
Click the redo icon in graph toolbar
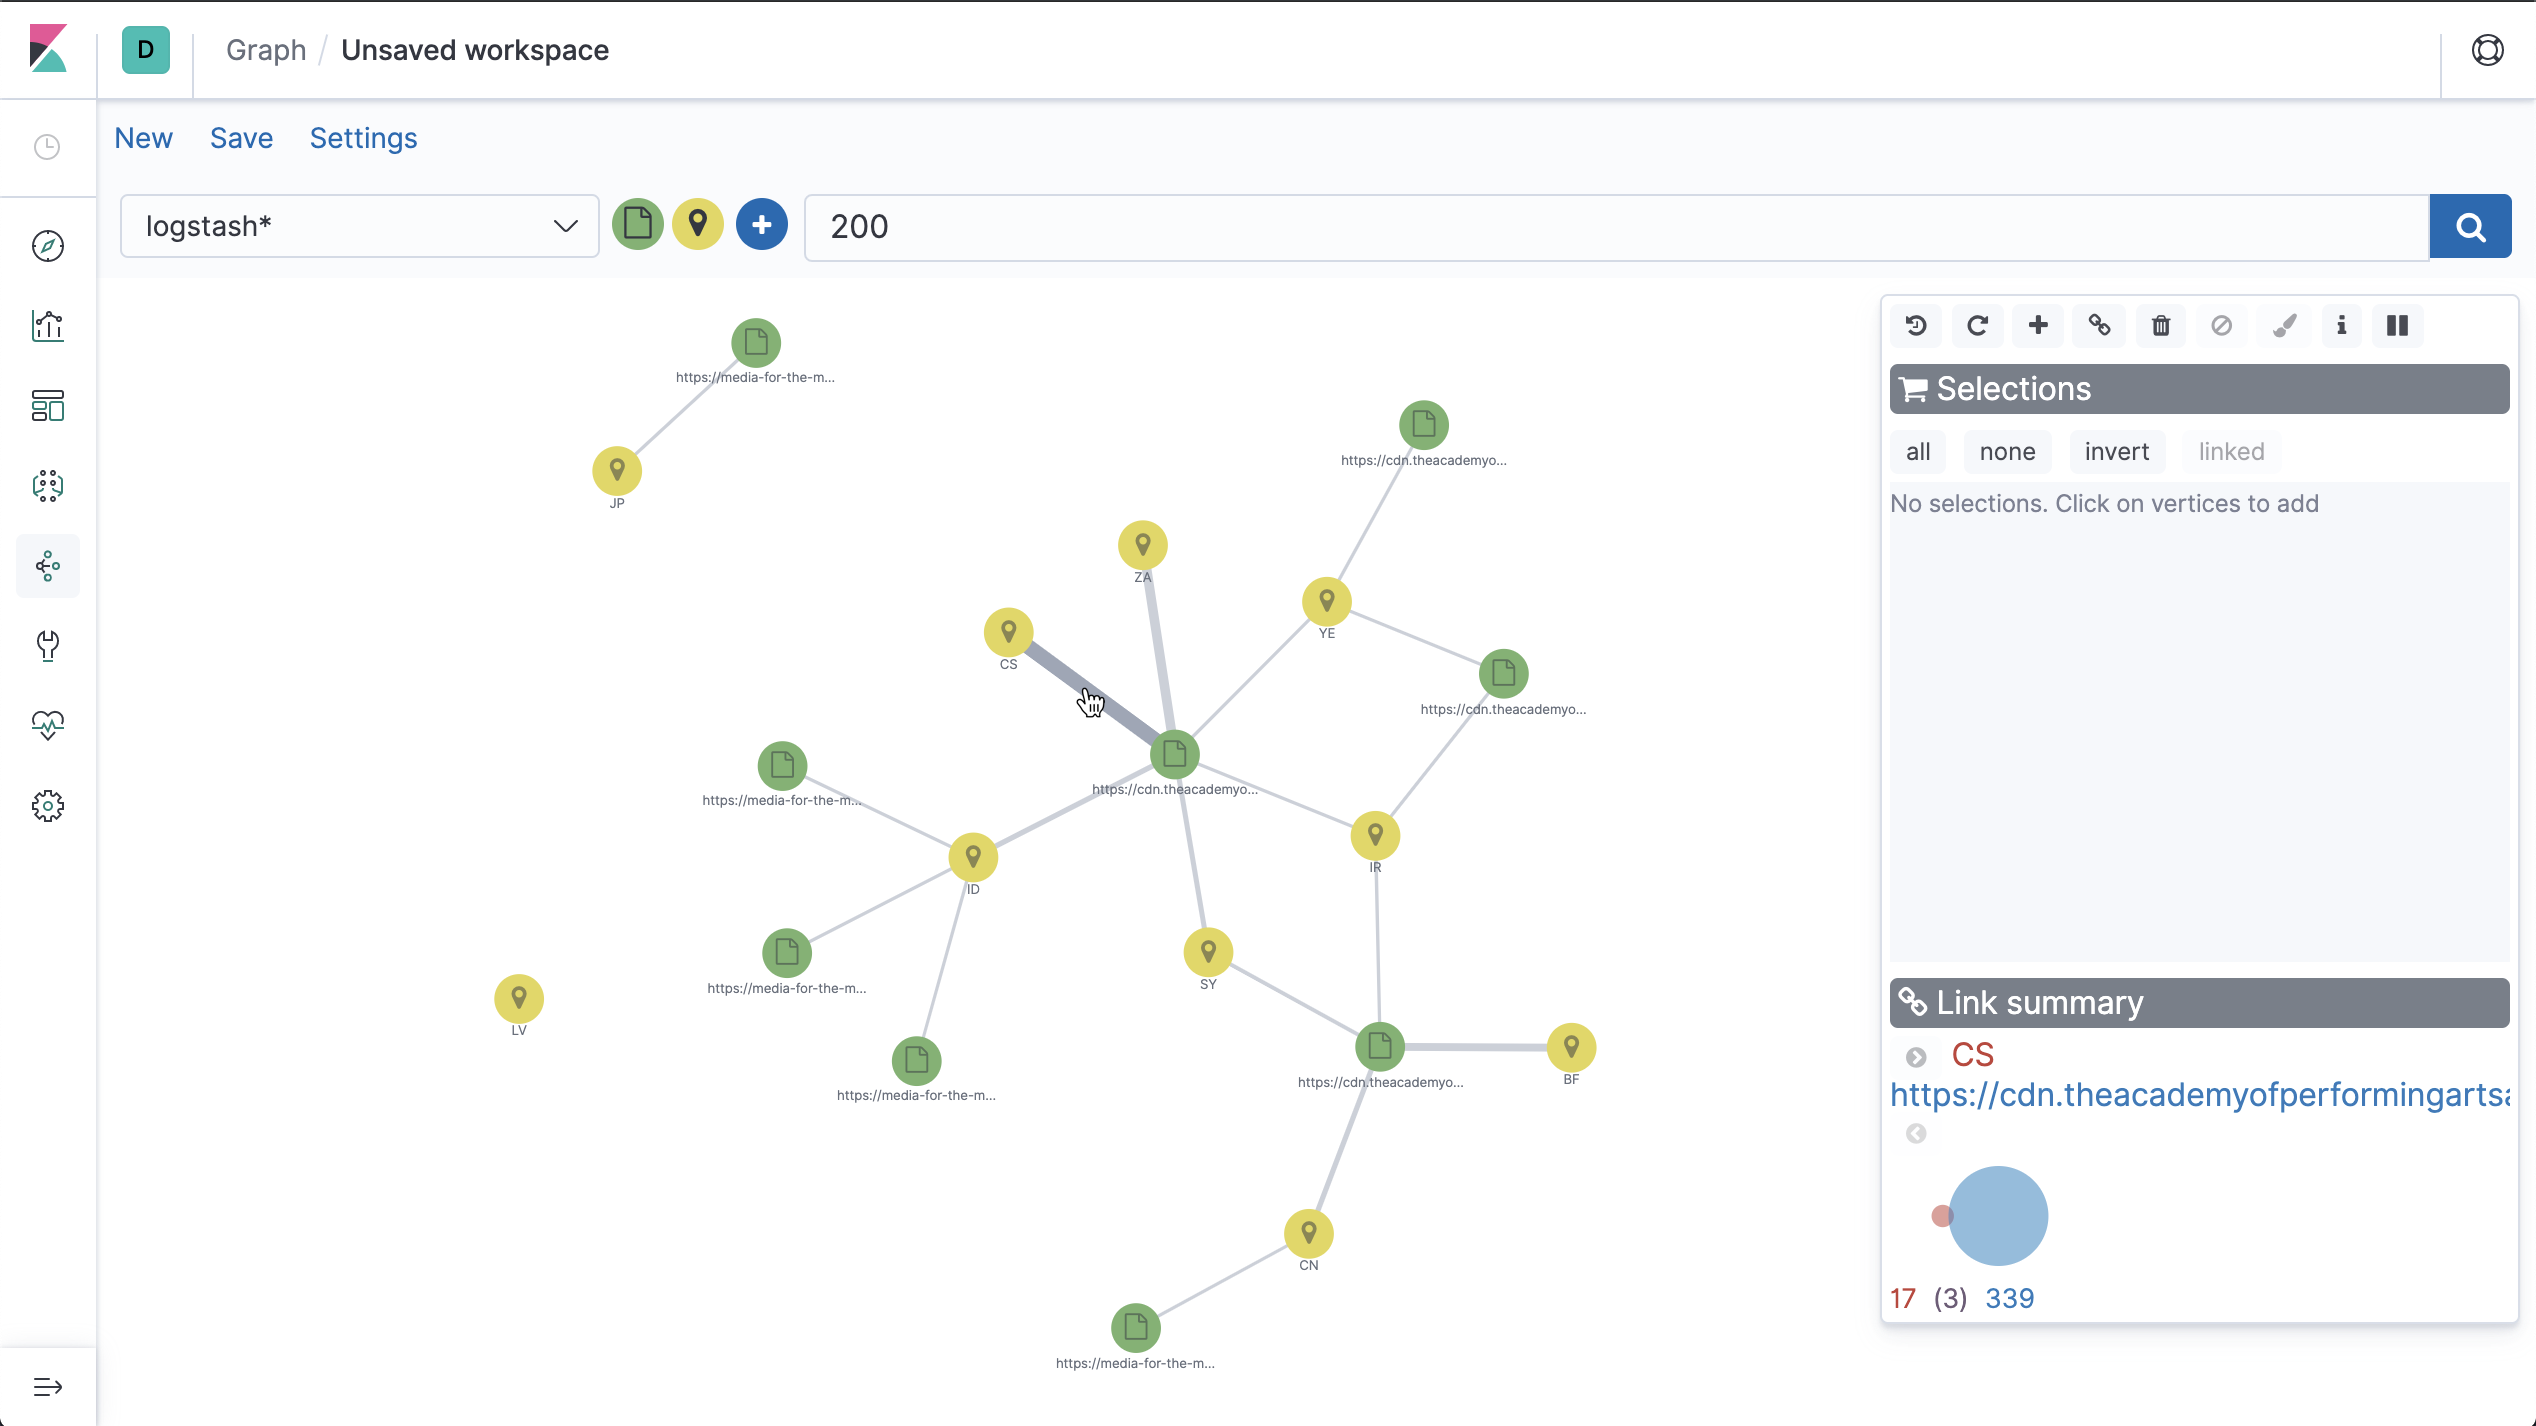pyautogui.click(x=1977, y=325)
